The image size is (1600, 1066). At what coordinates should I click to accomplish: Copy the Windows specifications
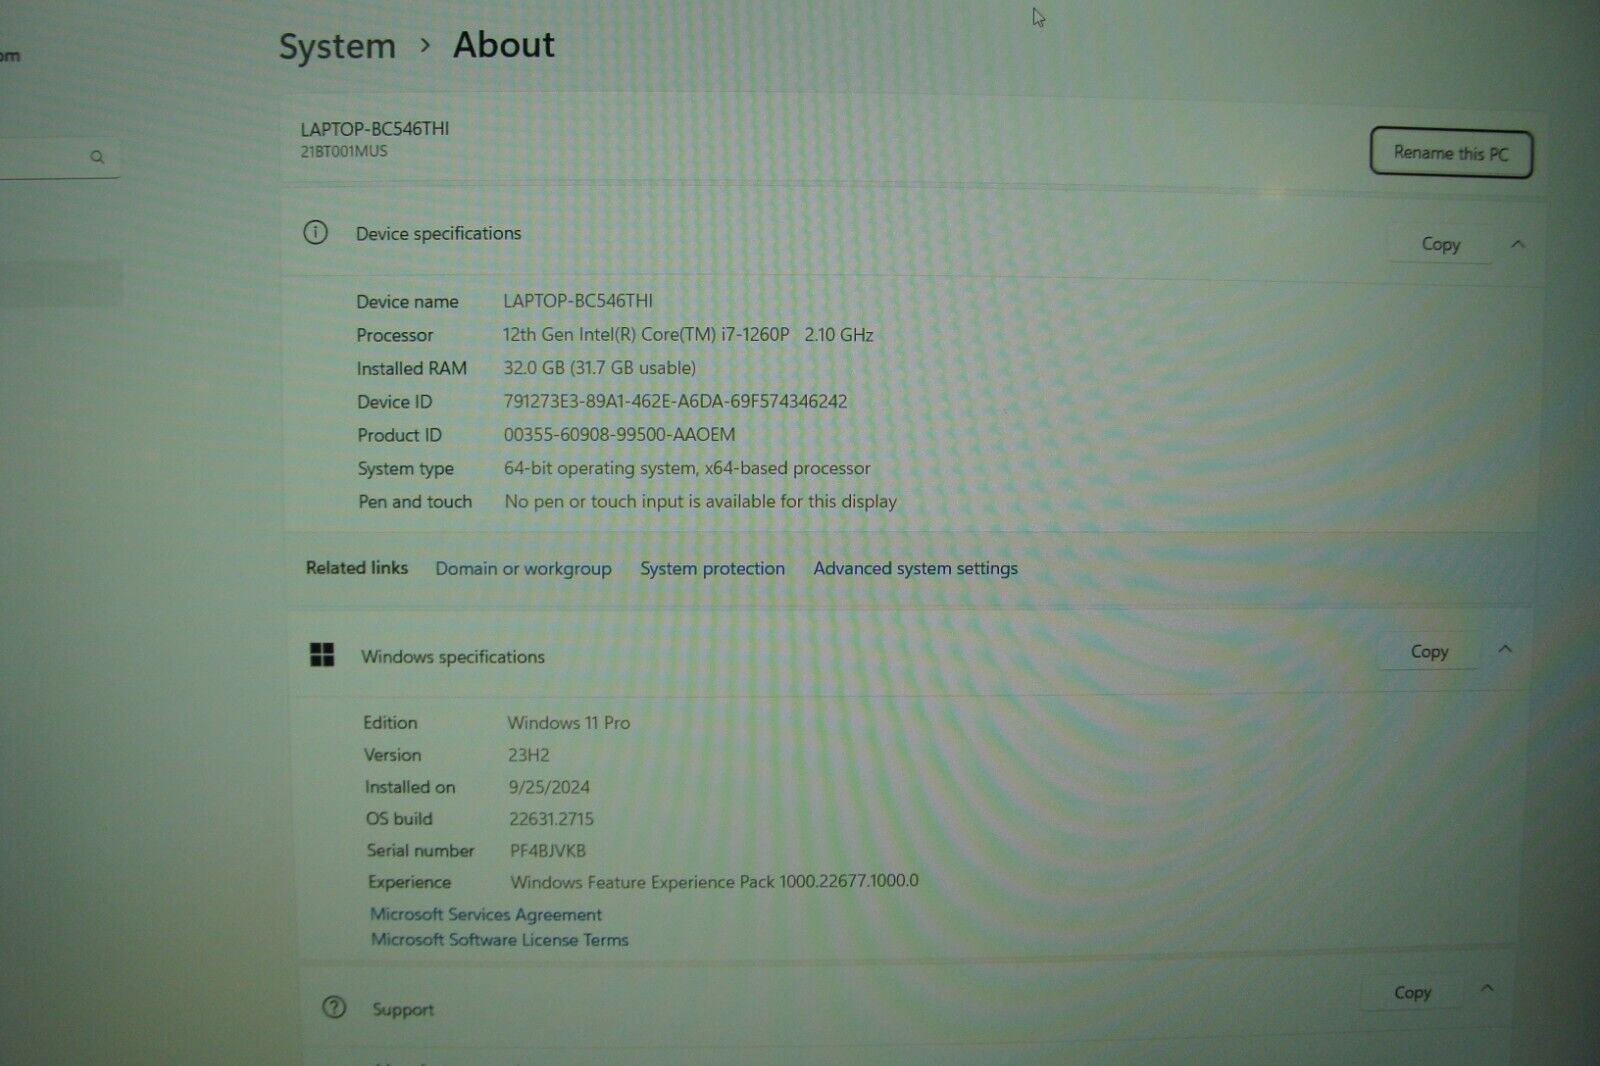(x=1429, y=651)
